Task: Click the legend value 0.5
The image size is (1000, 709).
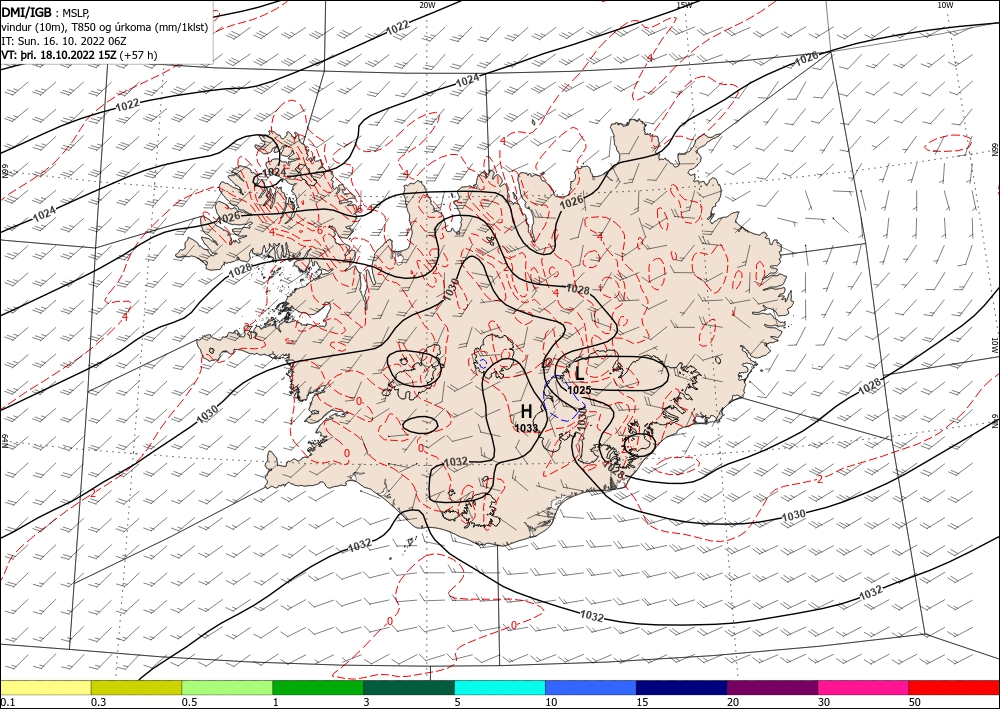Action: [188, 702]
